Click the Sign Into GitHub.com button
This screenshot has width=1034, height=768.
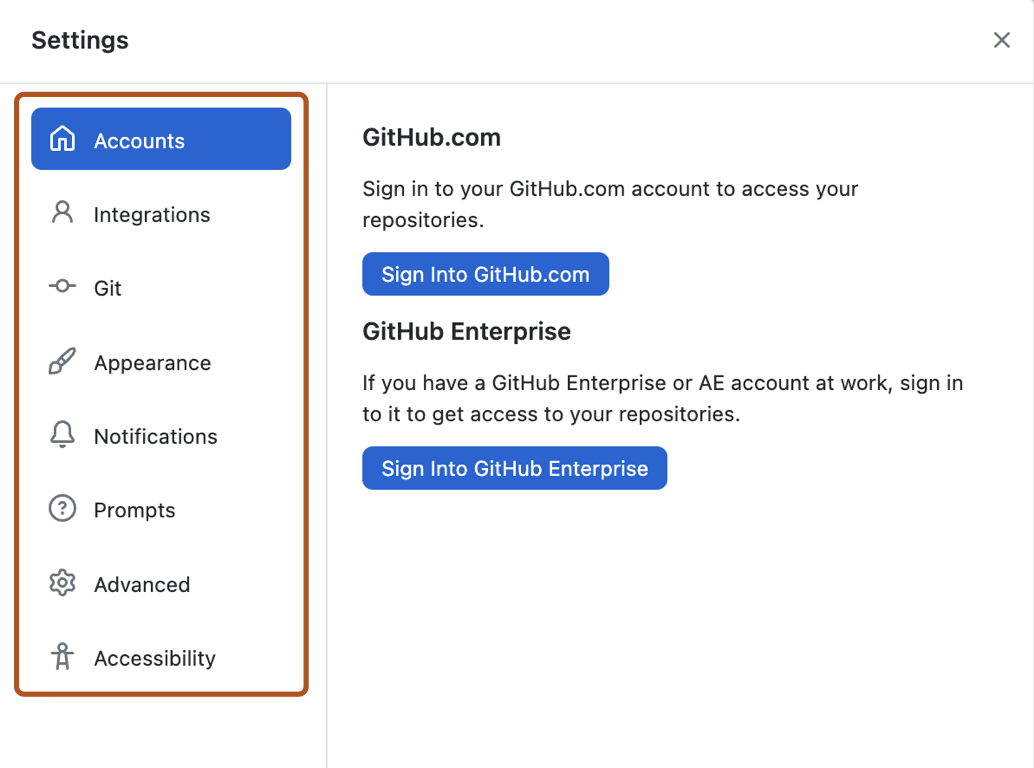(485, 274)
